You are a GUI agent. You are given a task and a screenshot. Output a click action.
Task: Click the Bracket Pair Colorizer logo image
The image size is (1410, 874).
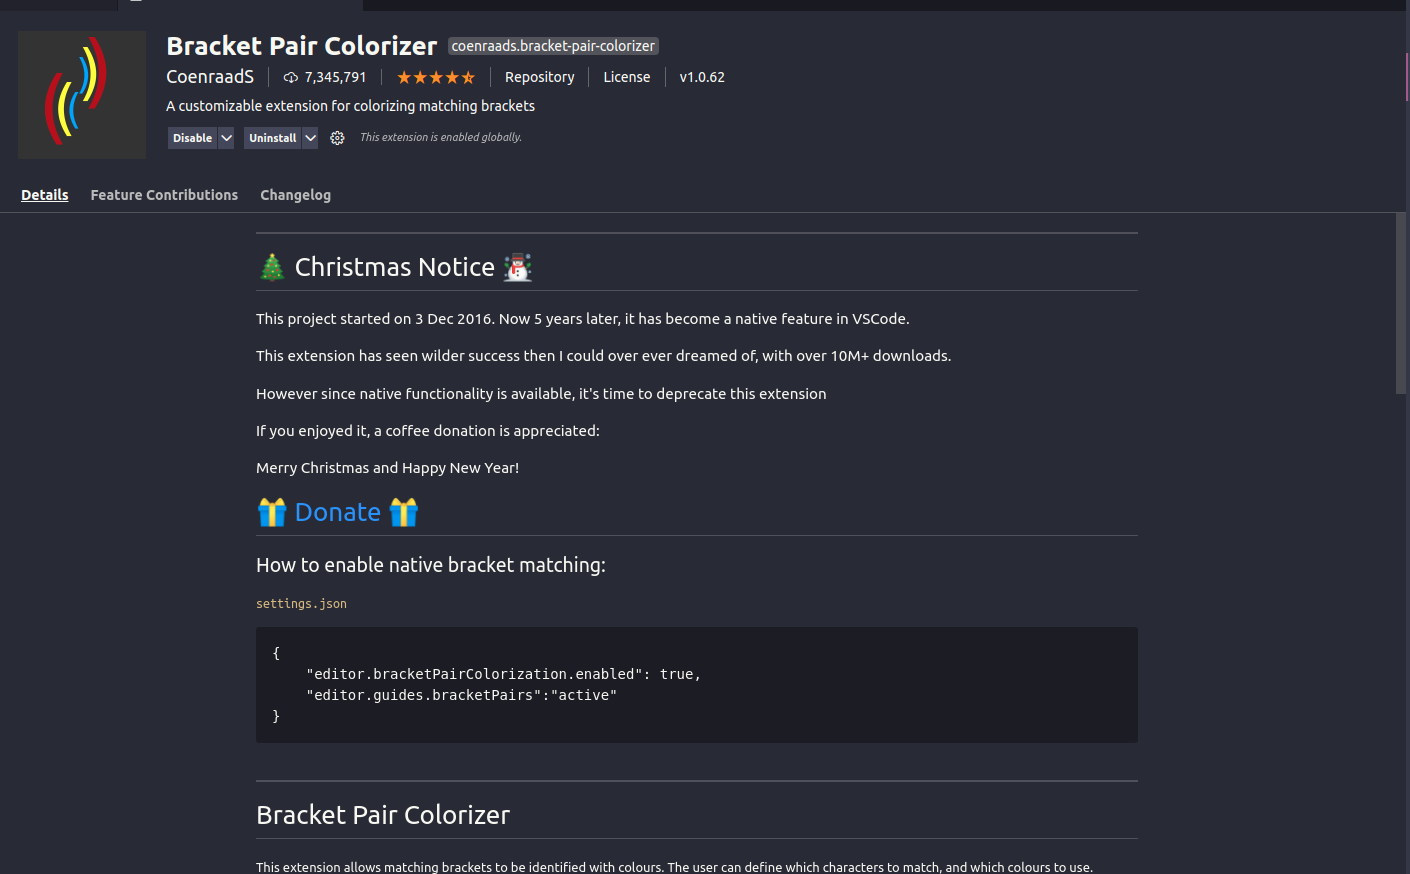pos(81,95)
